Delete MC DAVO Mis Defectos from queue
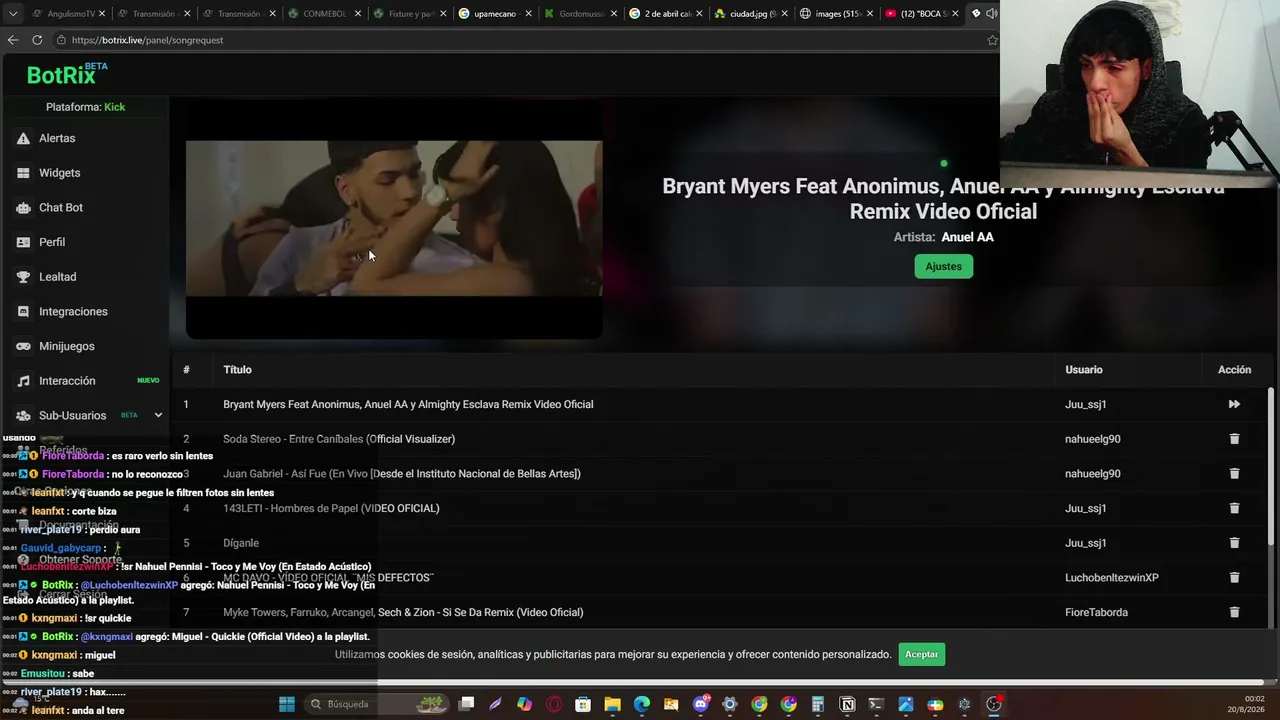Viewport: 1280px width, 720px height. point(1234,578)
